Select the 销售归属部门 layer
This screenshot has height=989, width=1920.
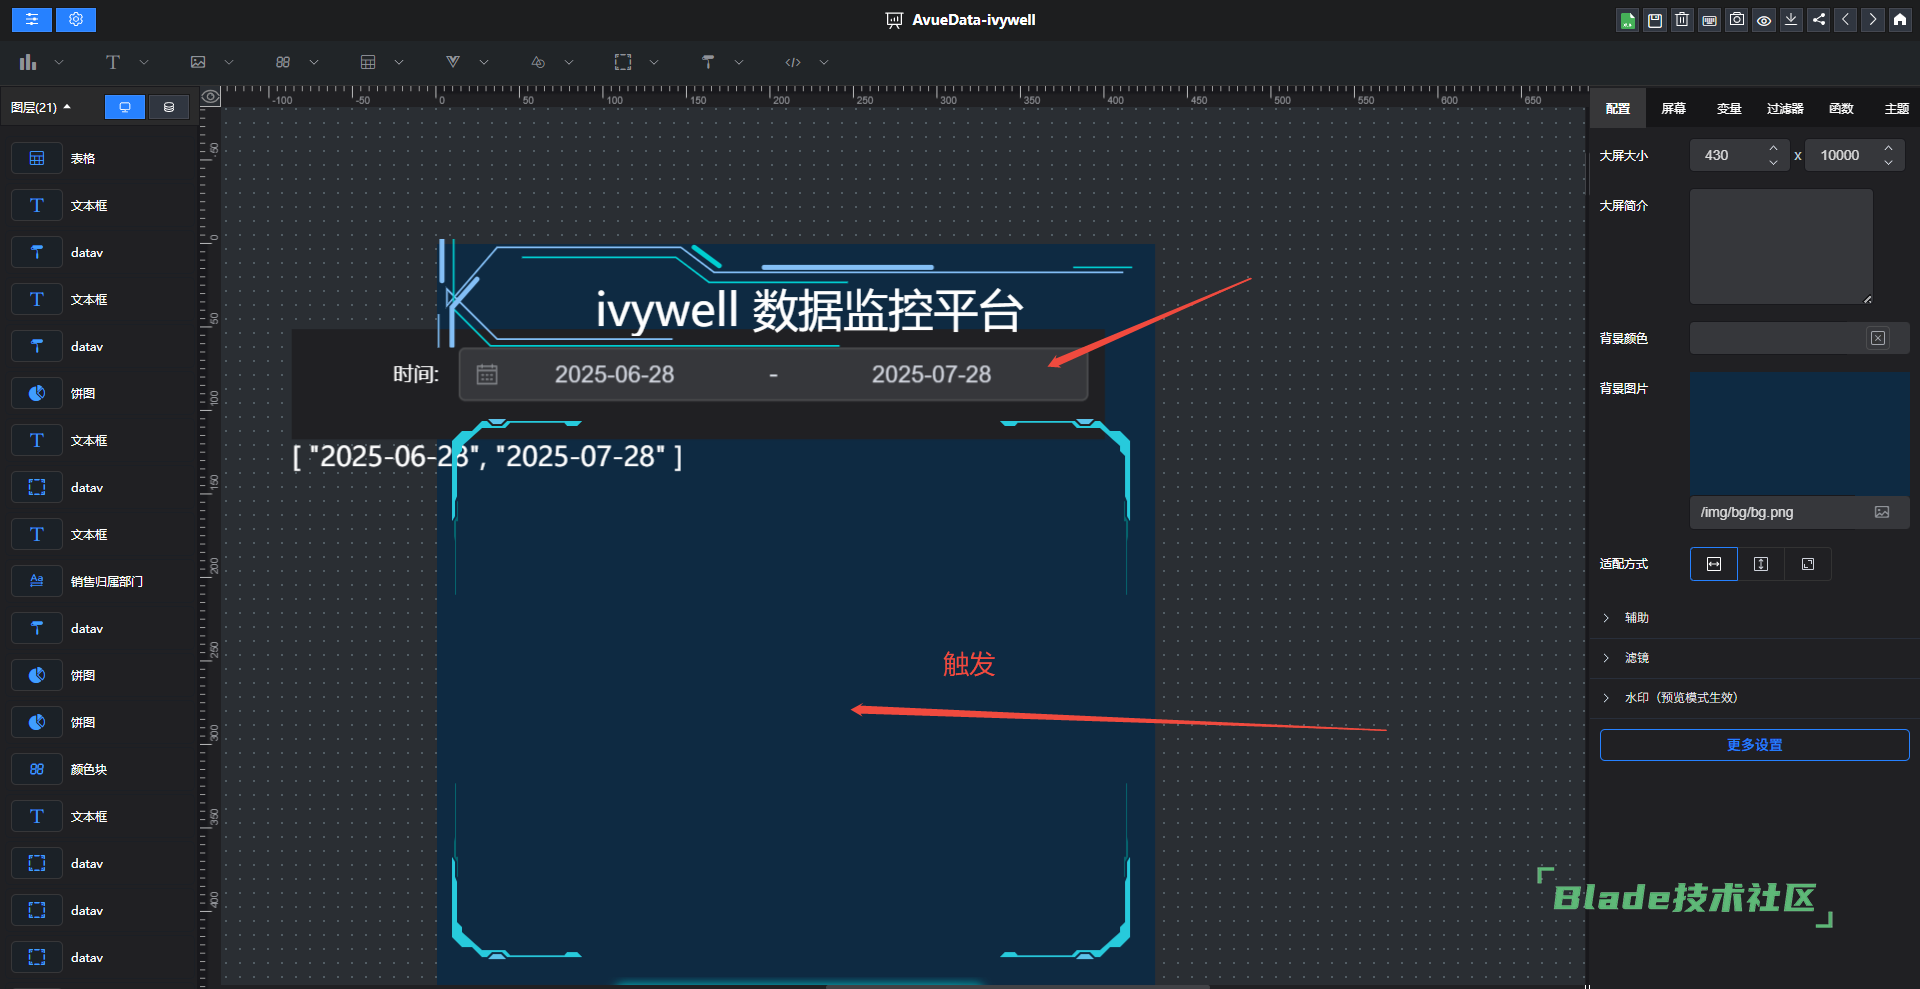click(x=100, y=581)
